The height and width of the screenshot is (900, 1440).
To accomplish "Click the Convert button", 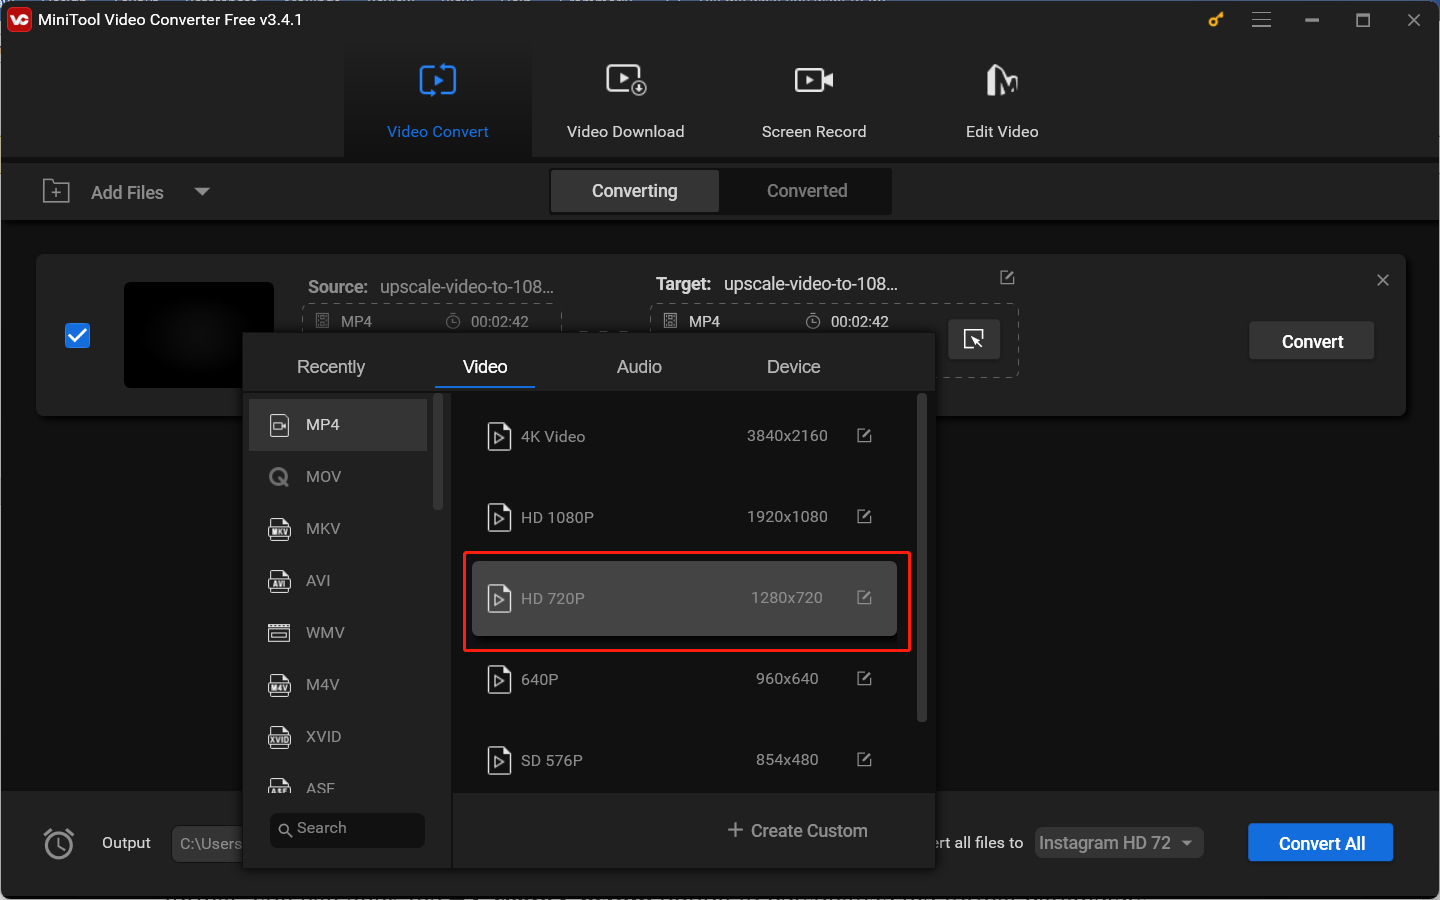I will coord(1312,341).
